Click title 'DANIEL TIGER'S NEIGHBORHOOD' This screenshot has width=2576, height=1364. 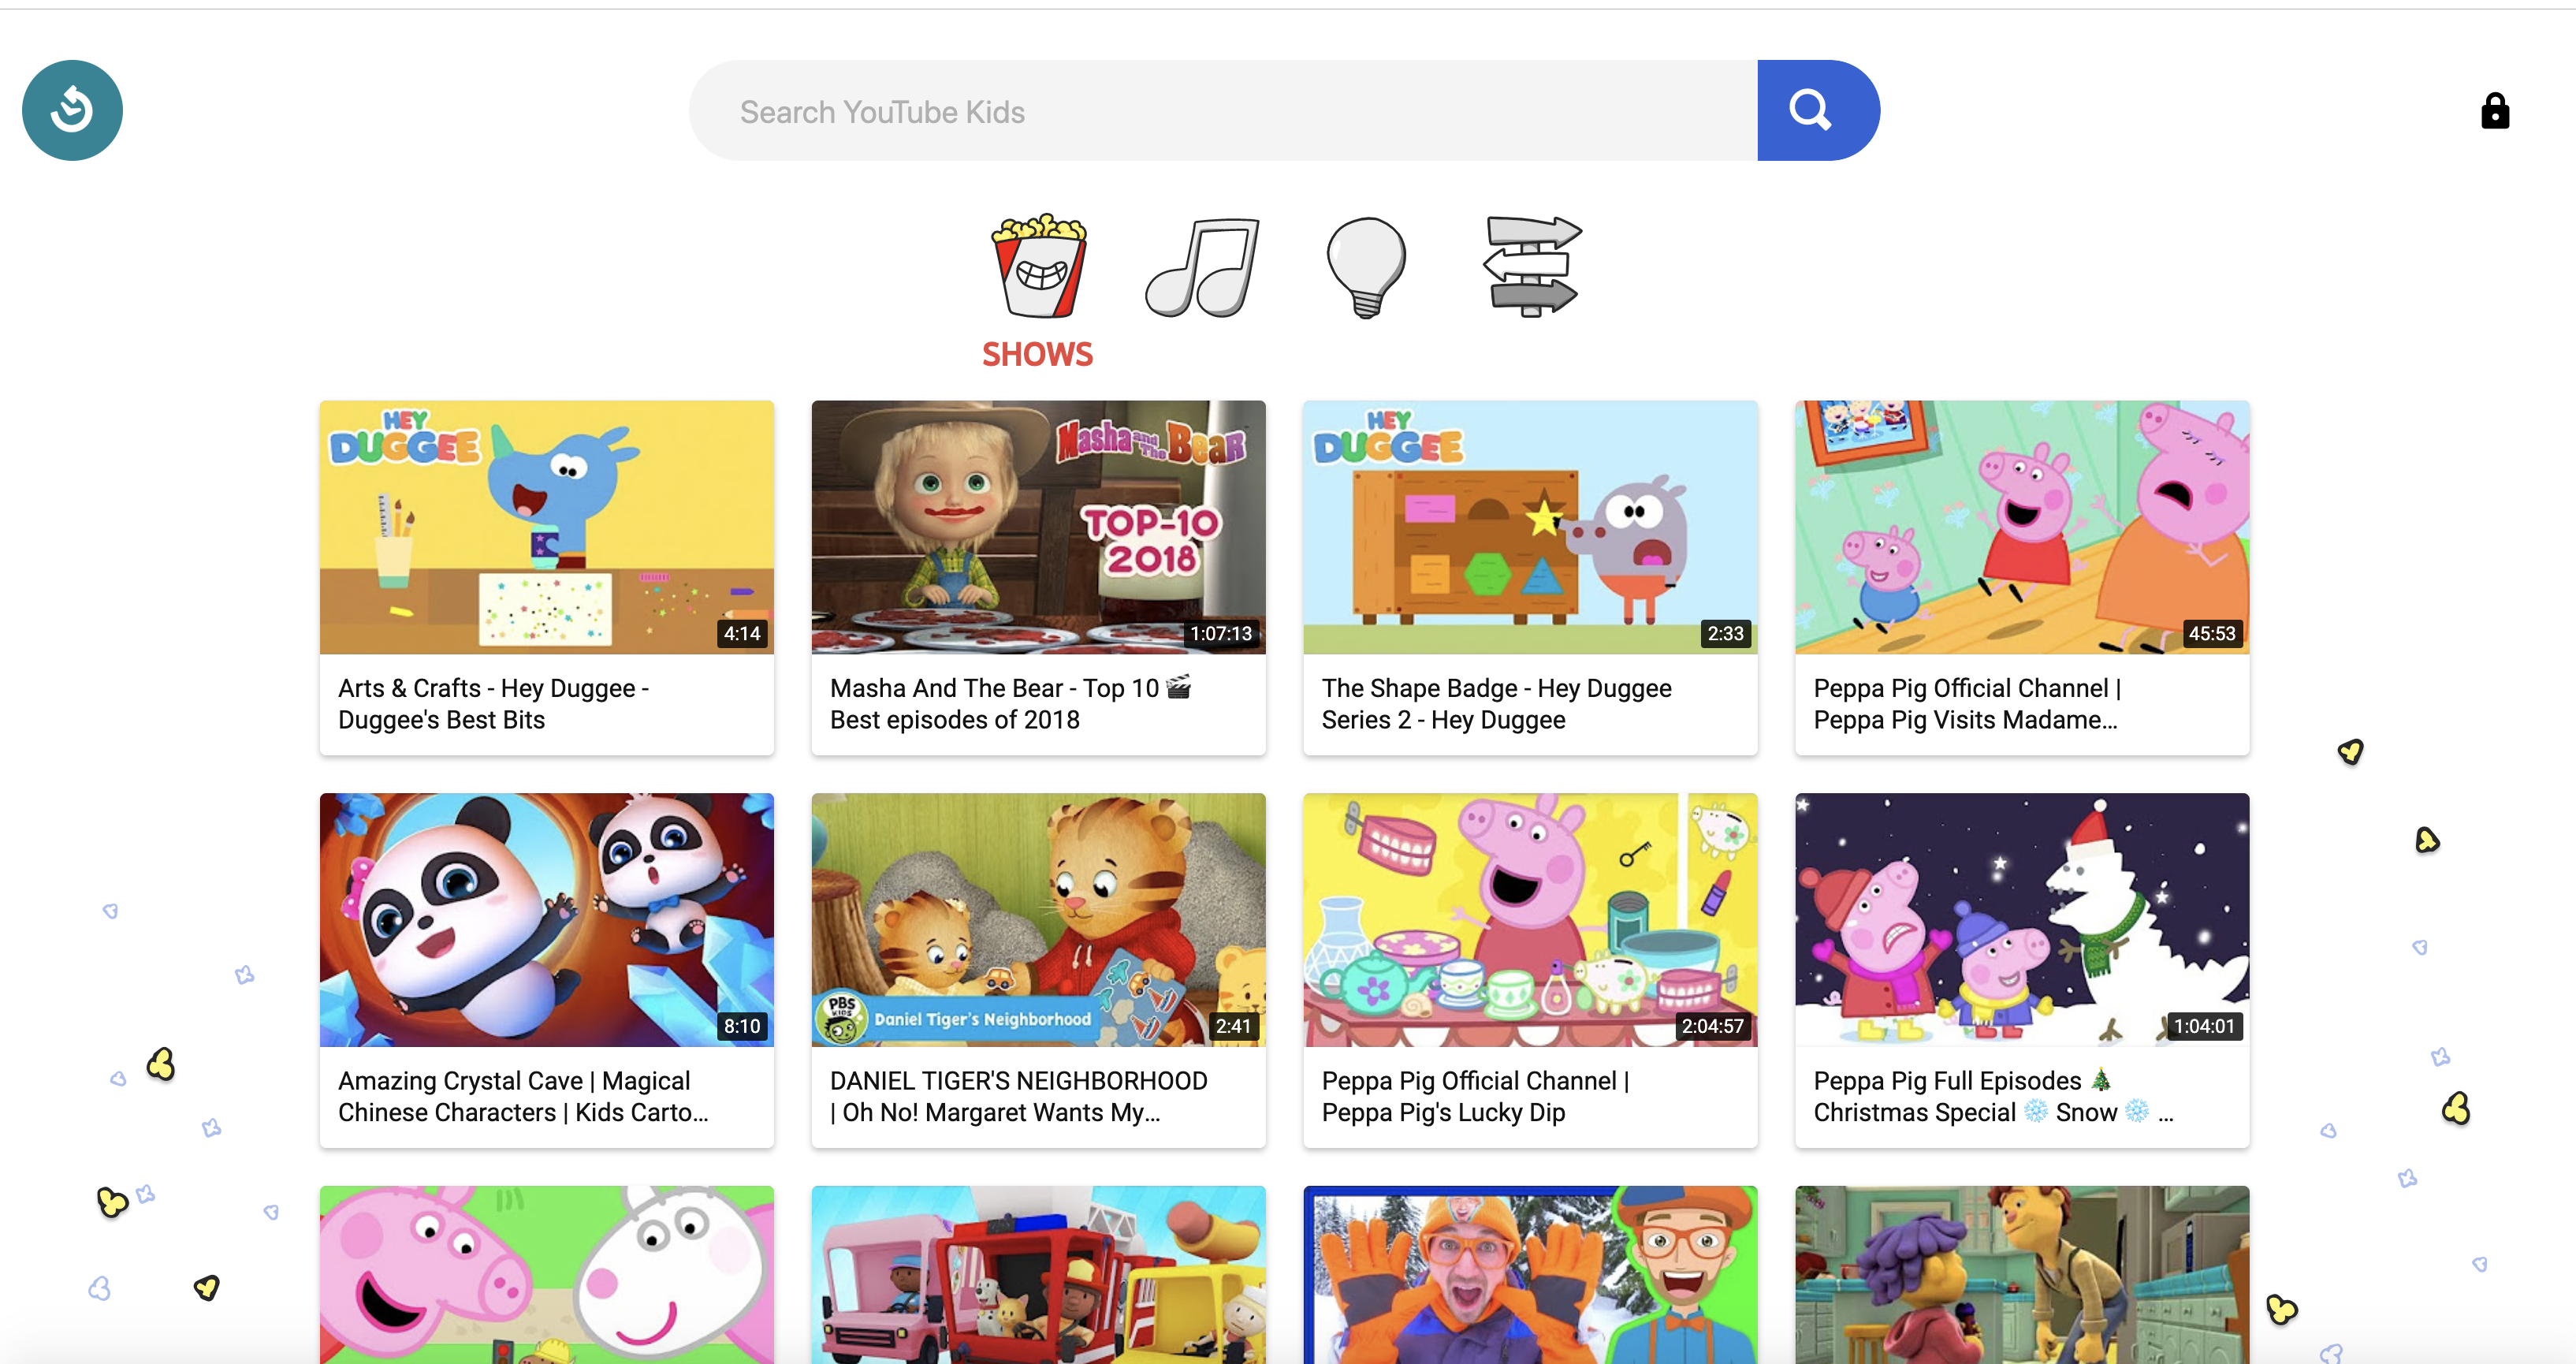click(x=1019, y=1097)
